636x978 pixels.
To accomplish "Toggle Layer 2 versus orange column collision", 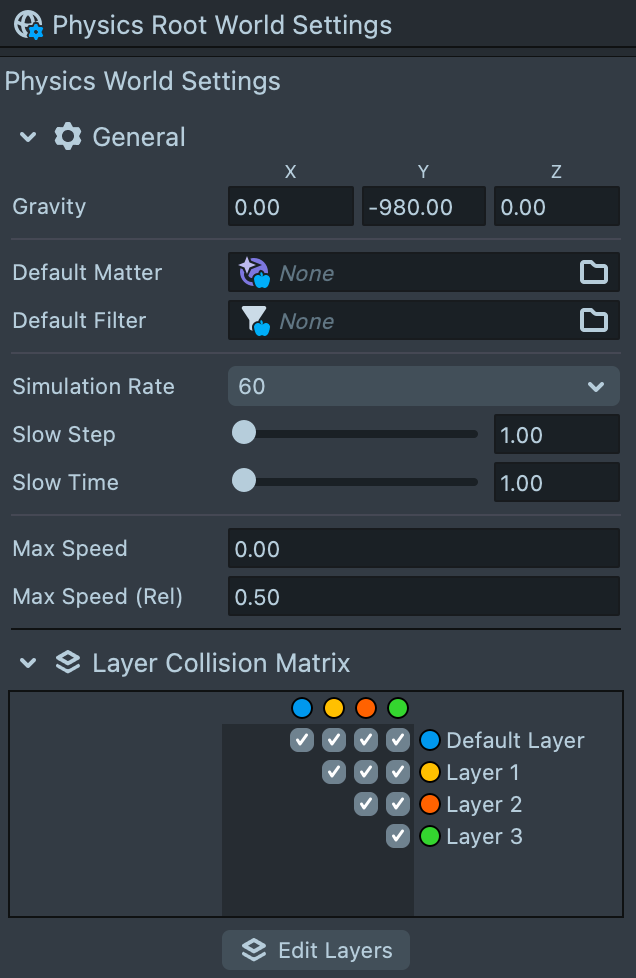I will [x=366, y=804].
